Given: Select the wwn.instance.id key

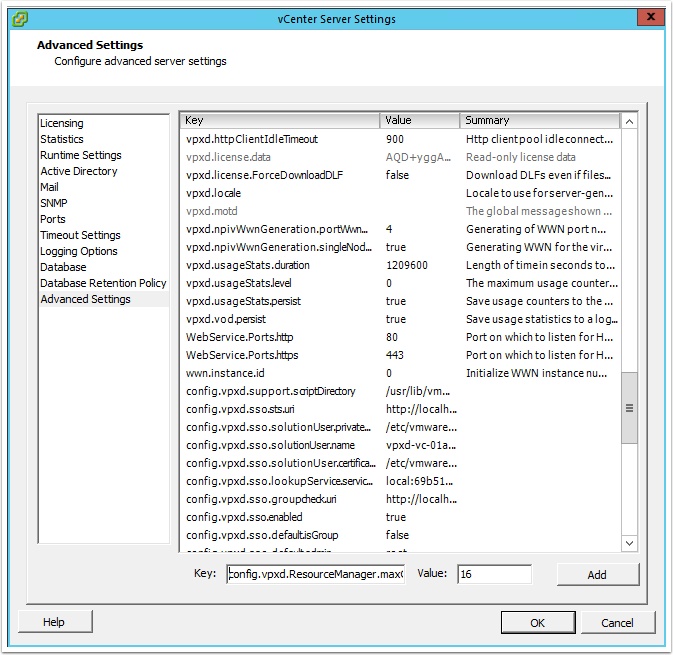Looking at the screenshot, I should tap(225, 373).
